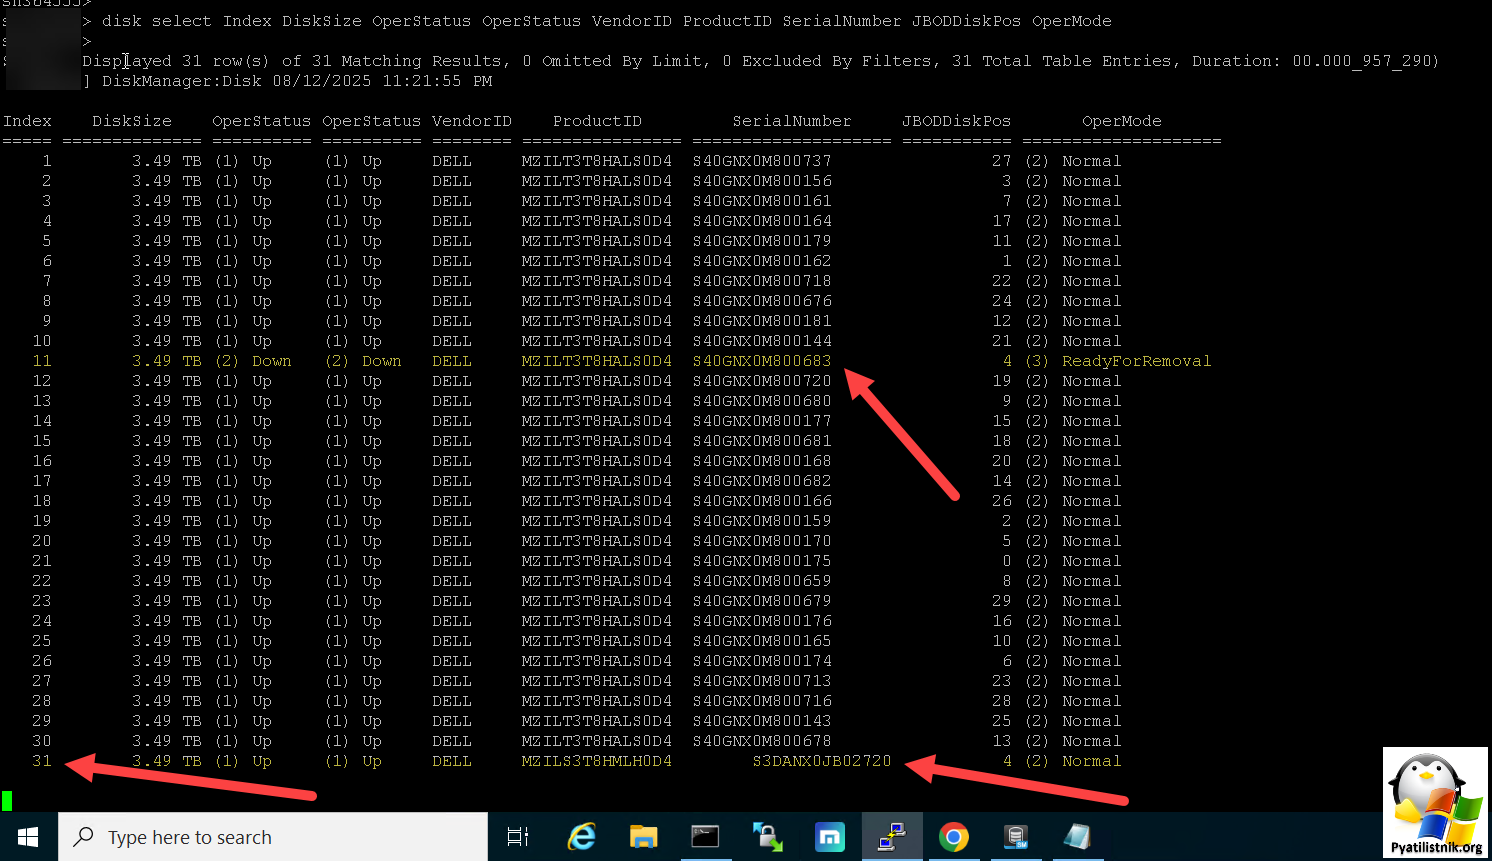Image resolution: width=1492 pixels, height=861 pixels.
Task: Click serial number S40GNX0M800168
Action: tap(762, 461)
